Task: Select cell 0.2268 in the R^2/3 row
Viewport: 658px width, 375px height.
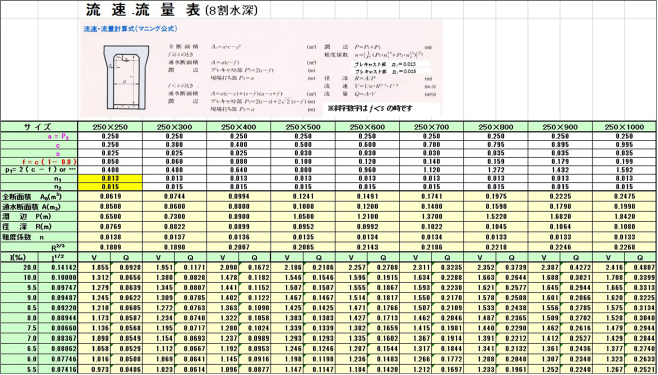Action: point(625,247)
